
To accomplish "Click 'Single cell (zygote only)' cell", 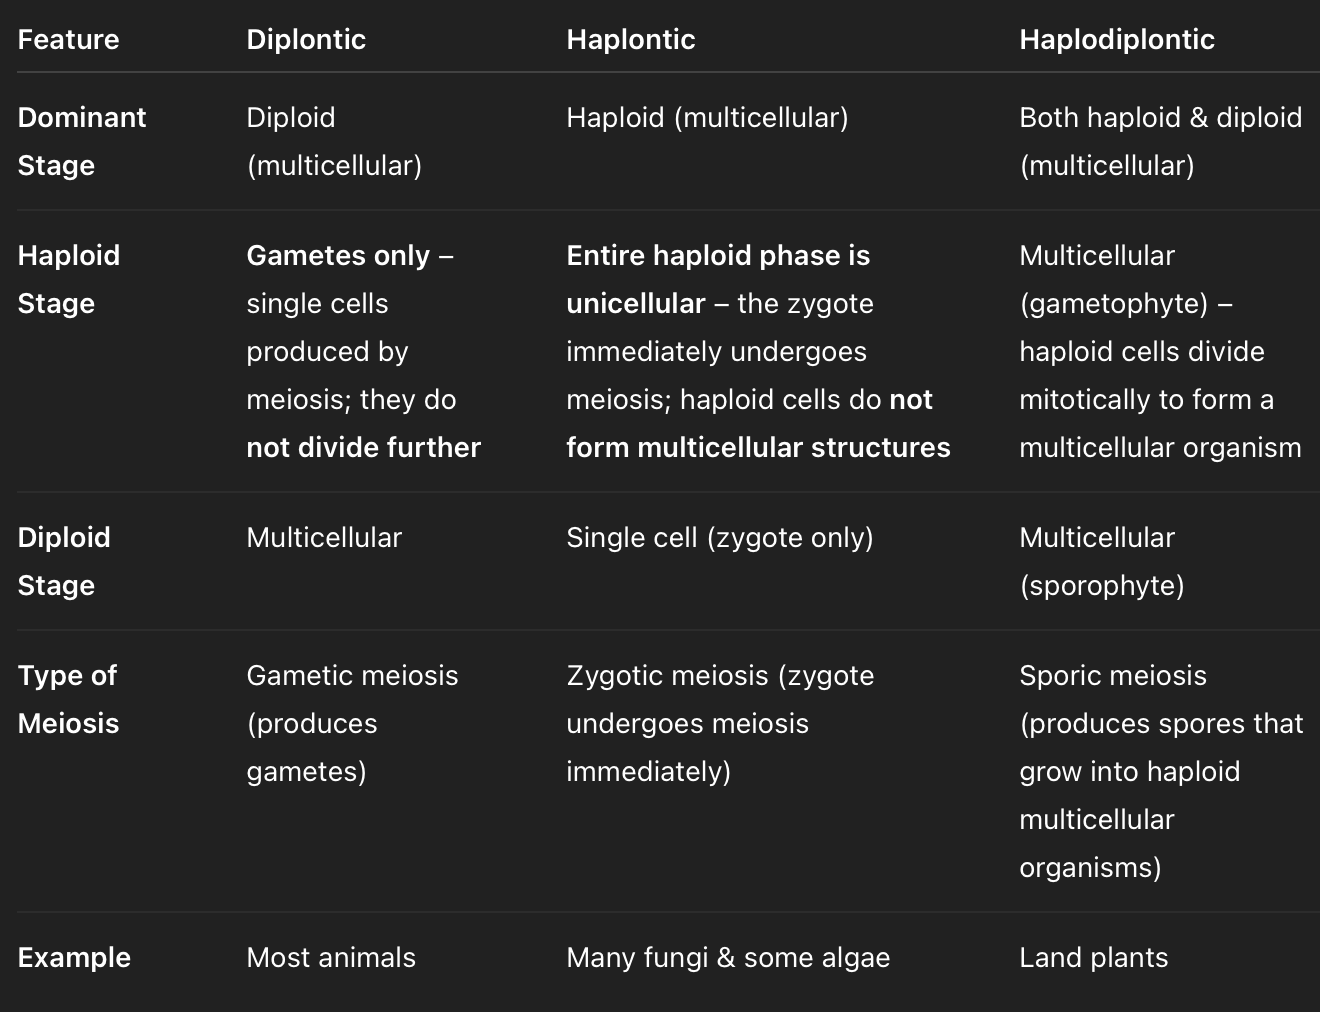I will 720,538.
